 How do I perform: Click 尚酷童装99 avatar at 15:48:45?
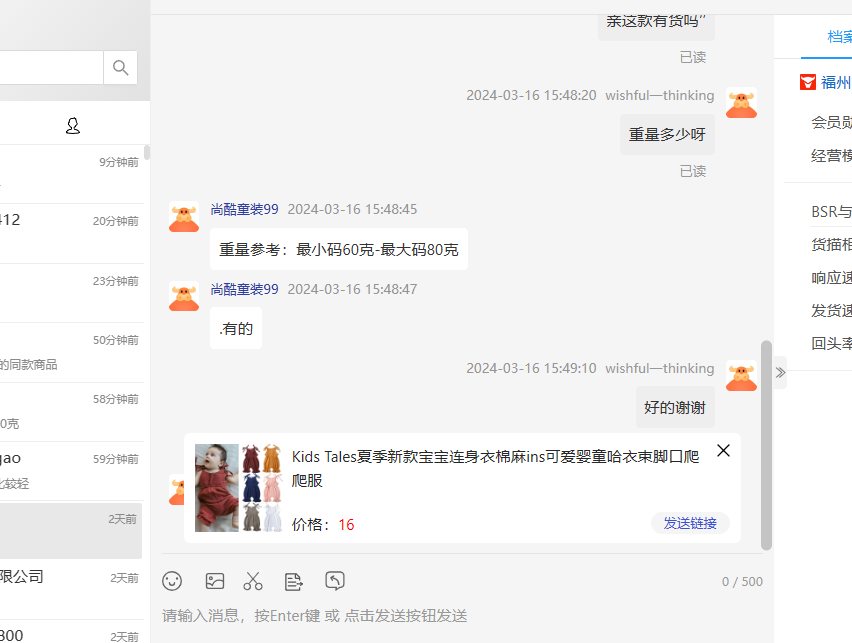tap(184, 217)
